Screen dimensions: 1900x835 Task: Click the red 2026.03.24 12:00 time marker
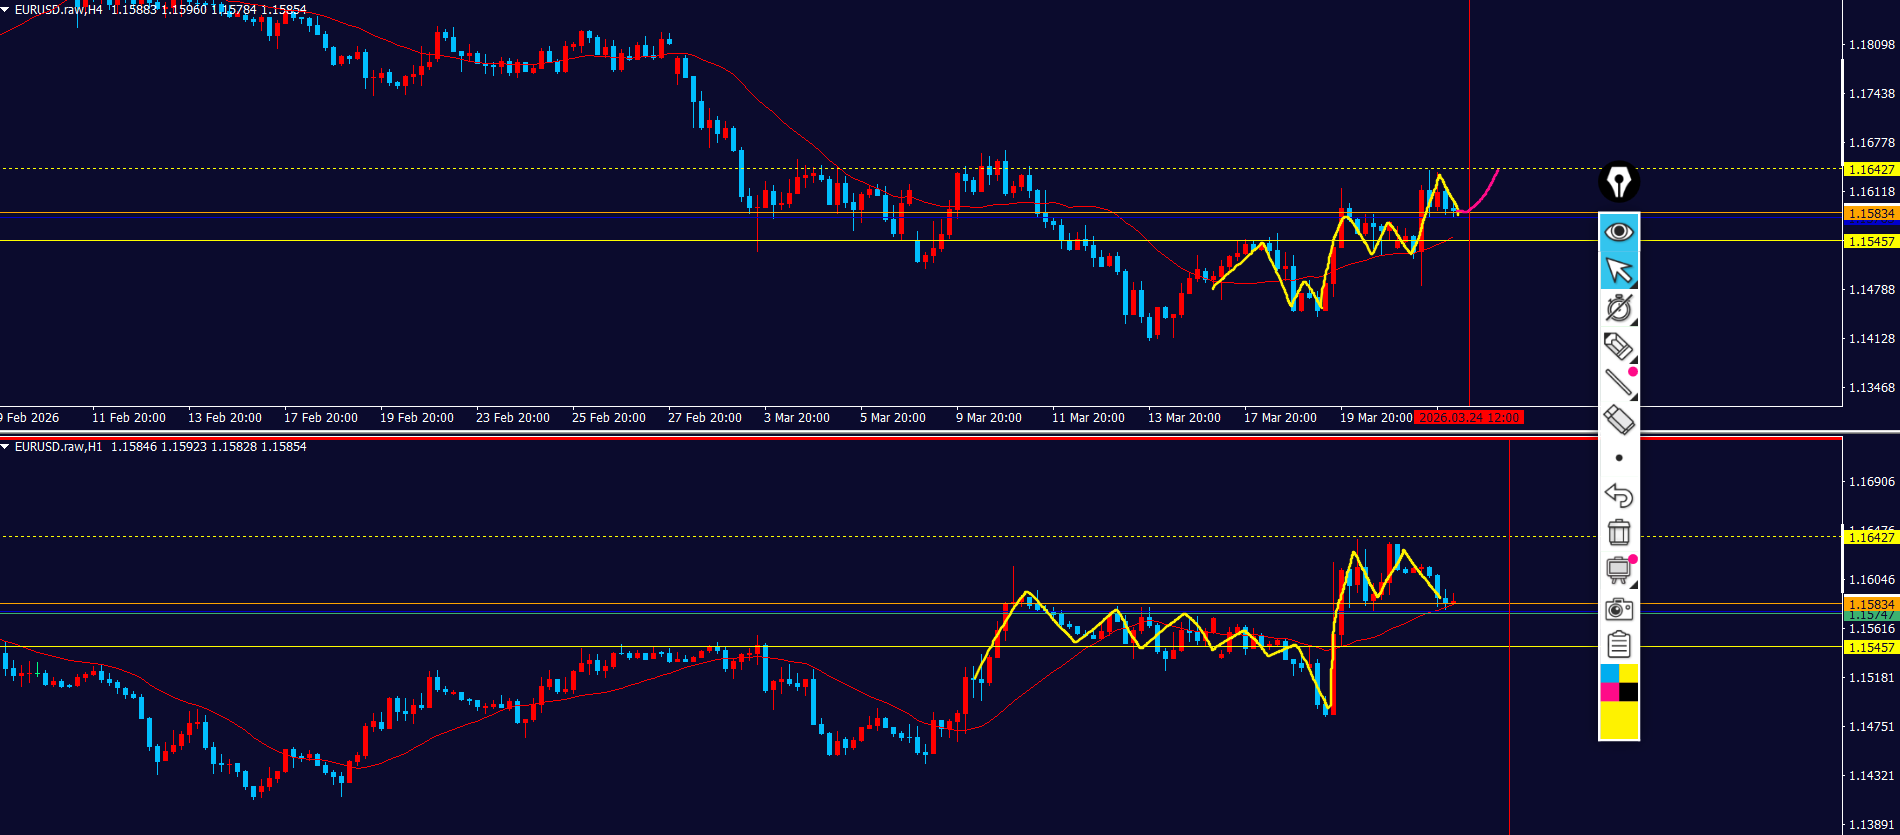(x=1469, y=417)
